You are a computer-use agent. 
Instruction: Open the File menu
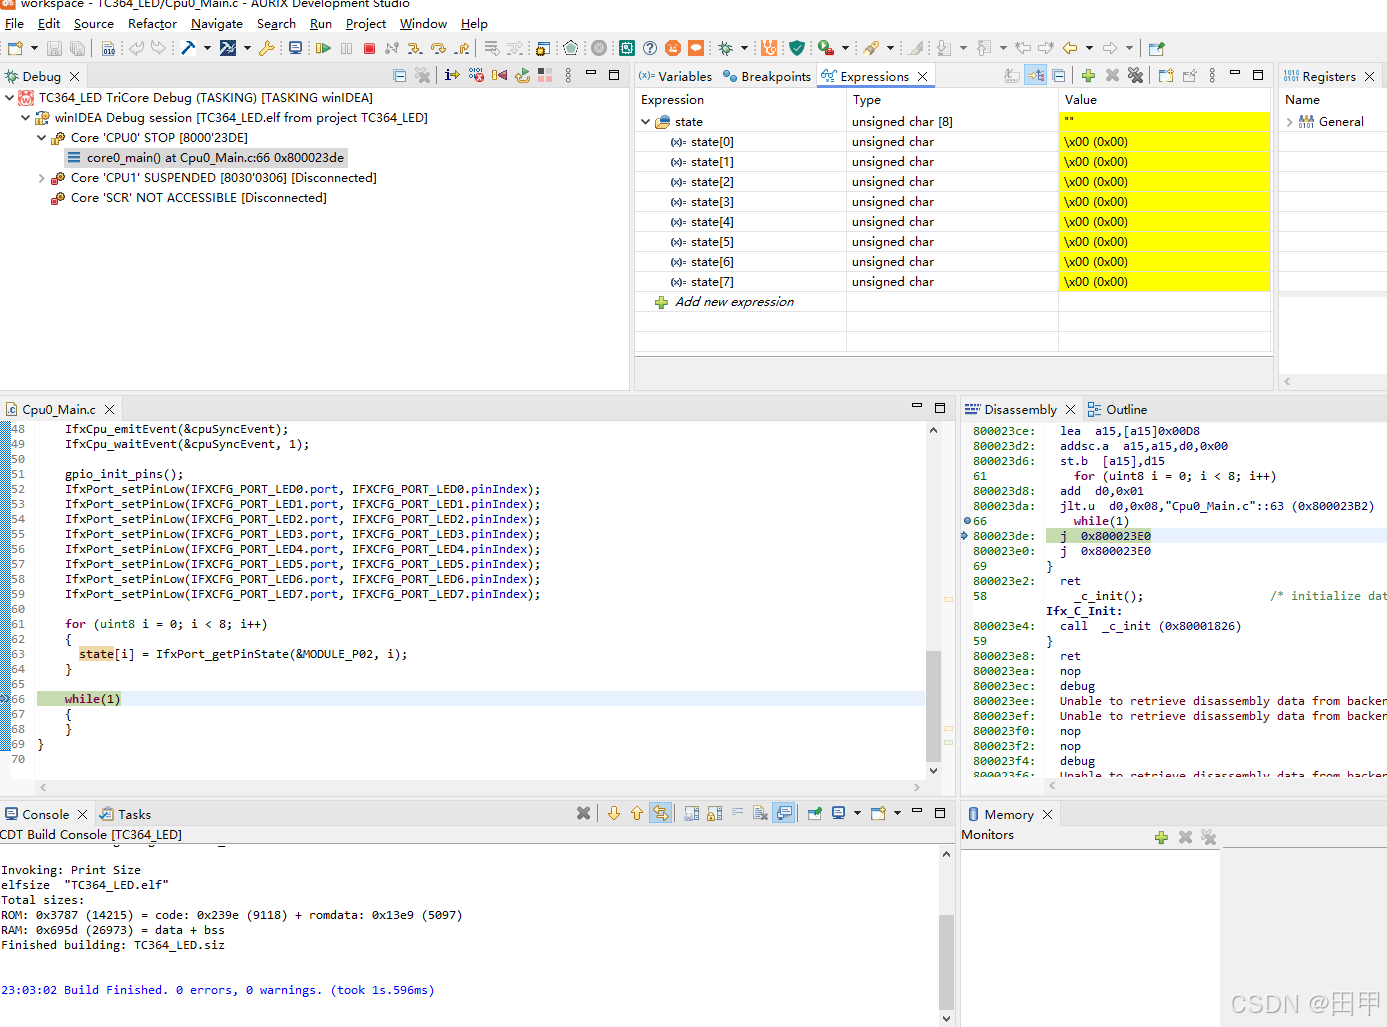click(14, 24)
